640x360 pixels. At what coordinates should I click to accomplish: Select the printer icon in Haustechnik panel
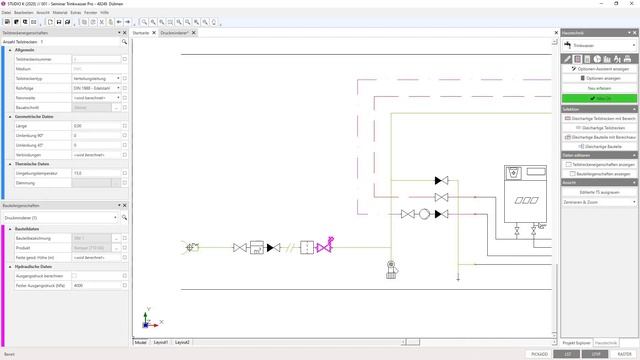[x=627, y=59]
